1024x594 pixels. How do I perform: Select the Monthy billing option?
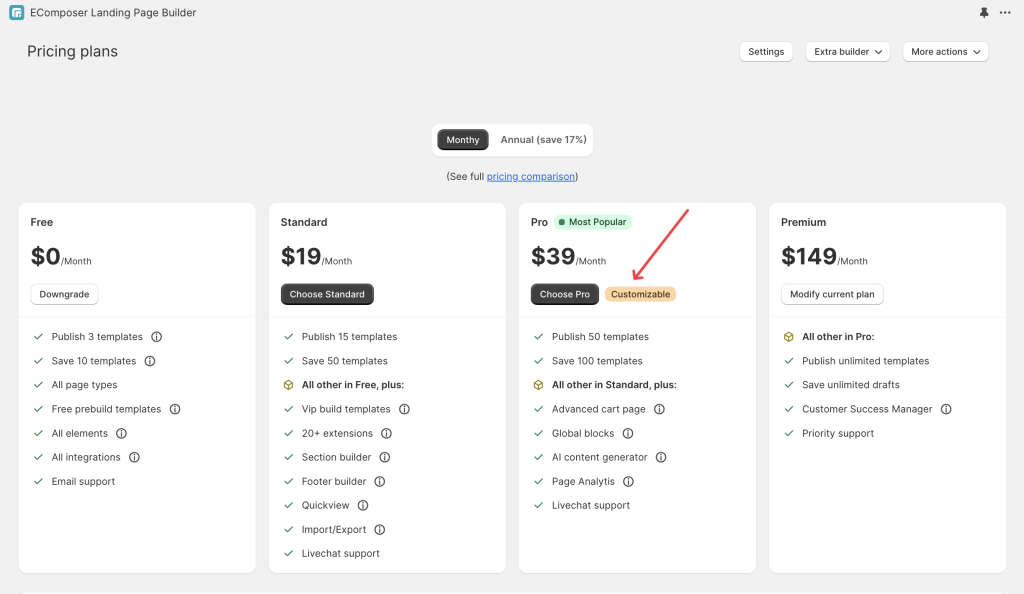tap(463, 140)
